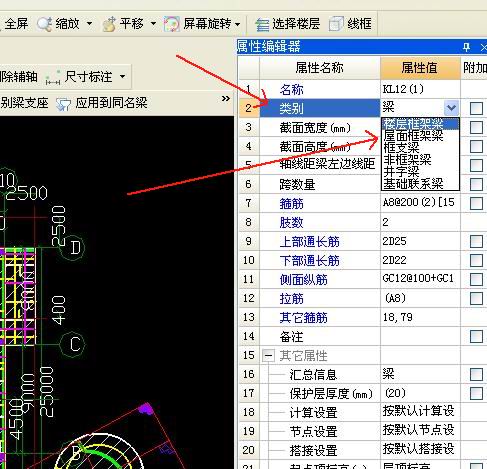This screenshot has width=487, height=469.
Task: Select the 类别 property row
Action: [x=320, y=108]
